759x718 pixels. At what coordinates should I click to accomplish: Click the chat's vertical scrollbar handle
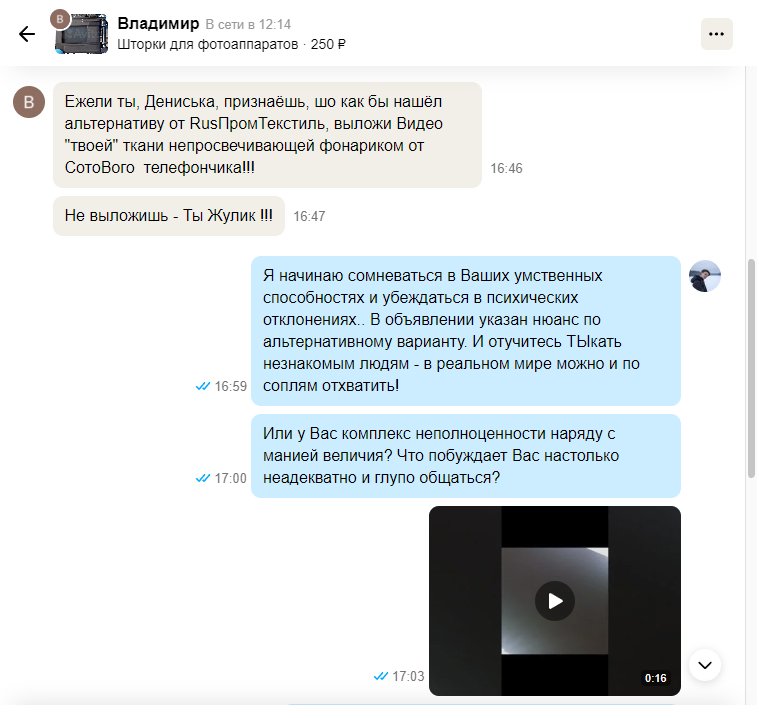click(751, 368)
